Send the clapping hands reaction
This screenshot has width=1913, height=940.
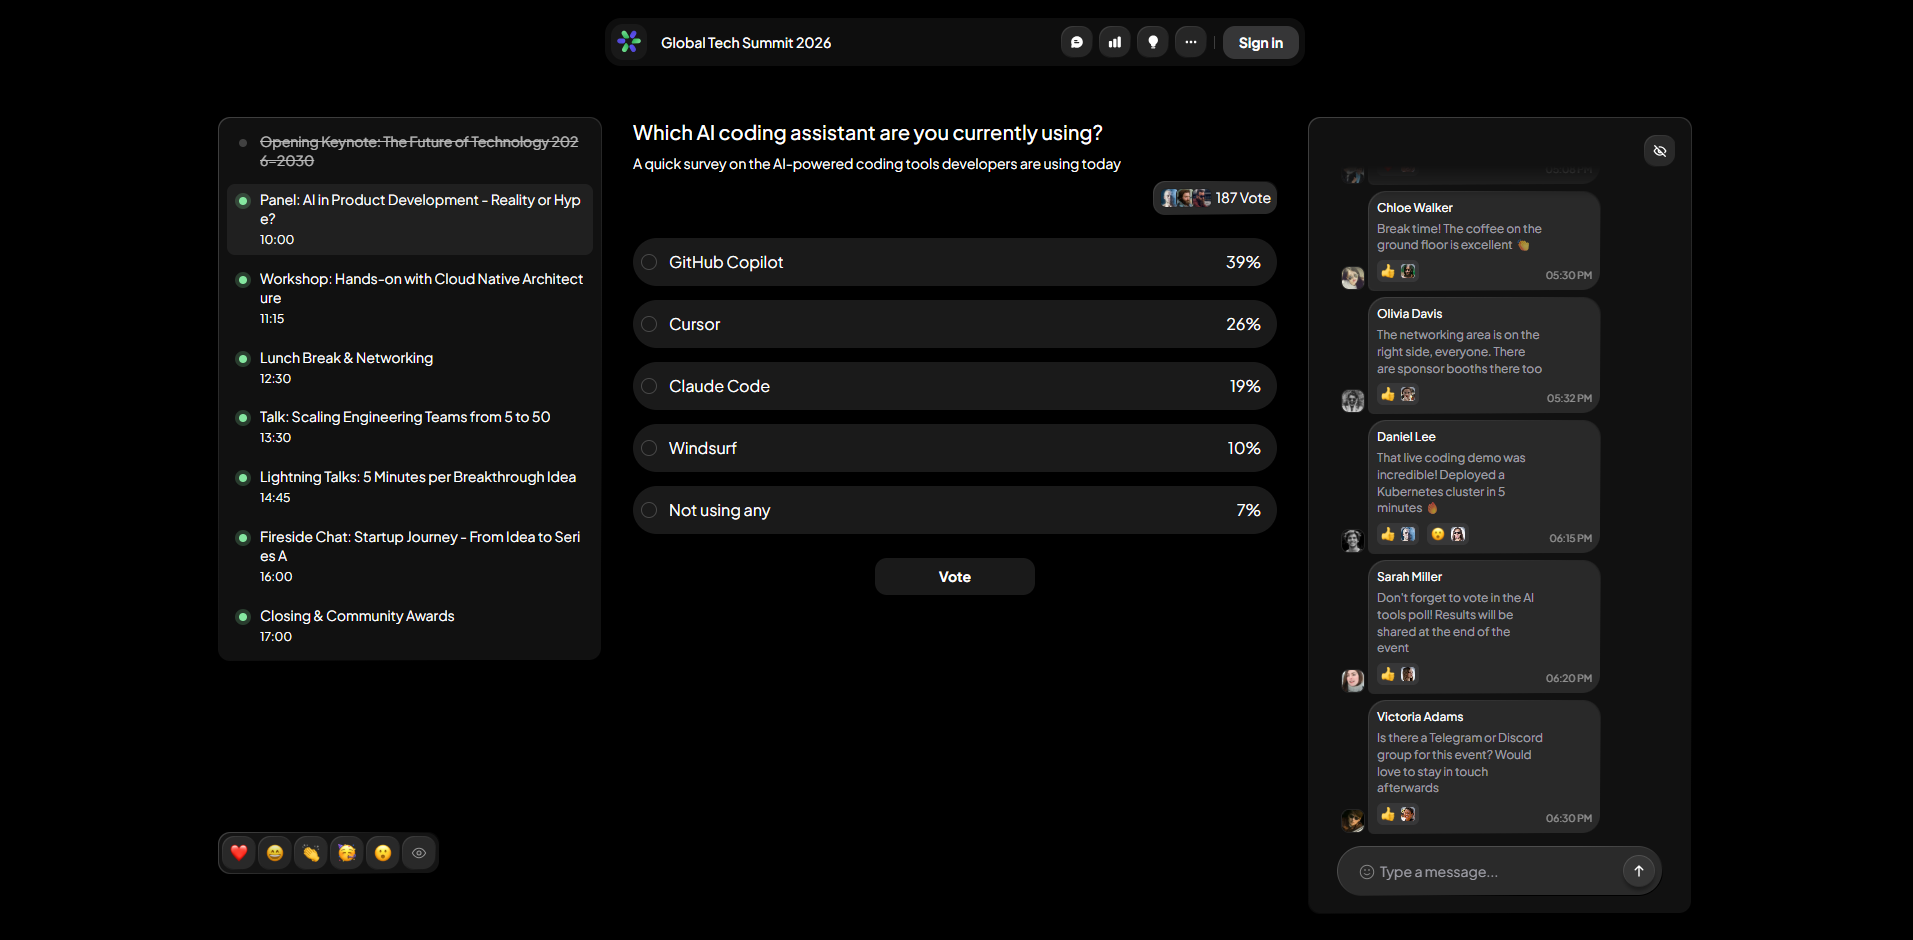[311, 853]
